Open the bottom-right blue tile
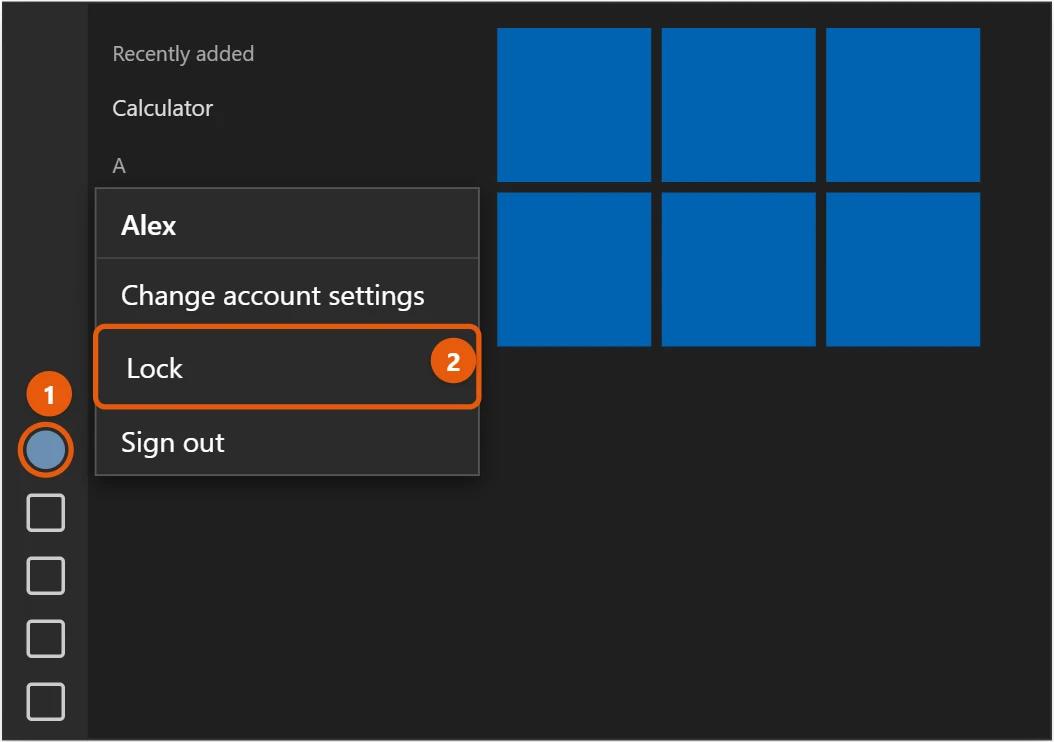Image resolution: width=1054 pixels, height=742 pixels. tap(903, 270)
